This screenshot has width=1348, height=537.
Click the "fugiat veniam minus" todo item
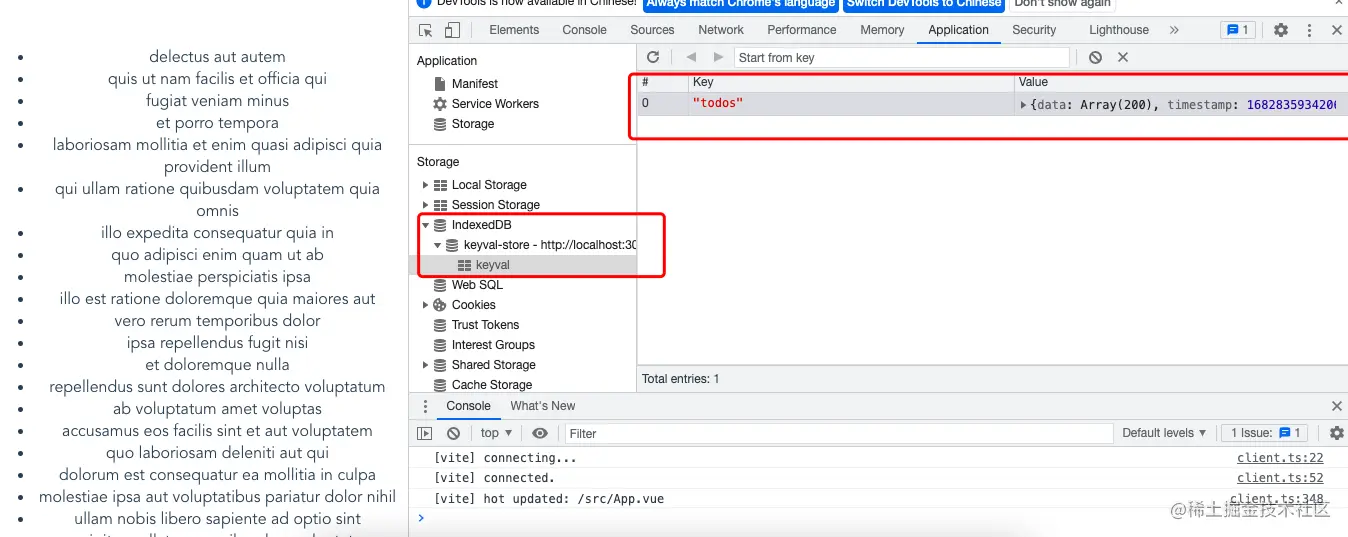click(217, 101)
